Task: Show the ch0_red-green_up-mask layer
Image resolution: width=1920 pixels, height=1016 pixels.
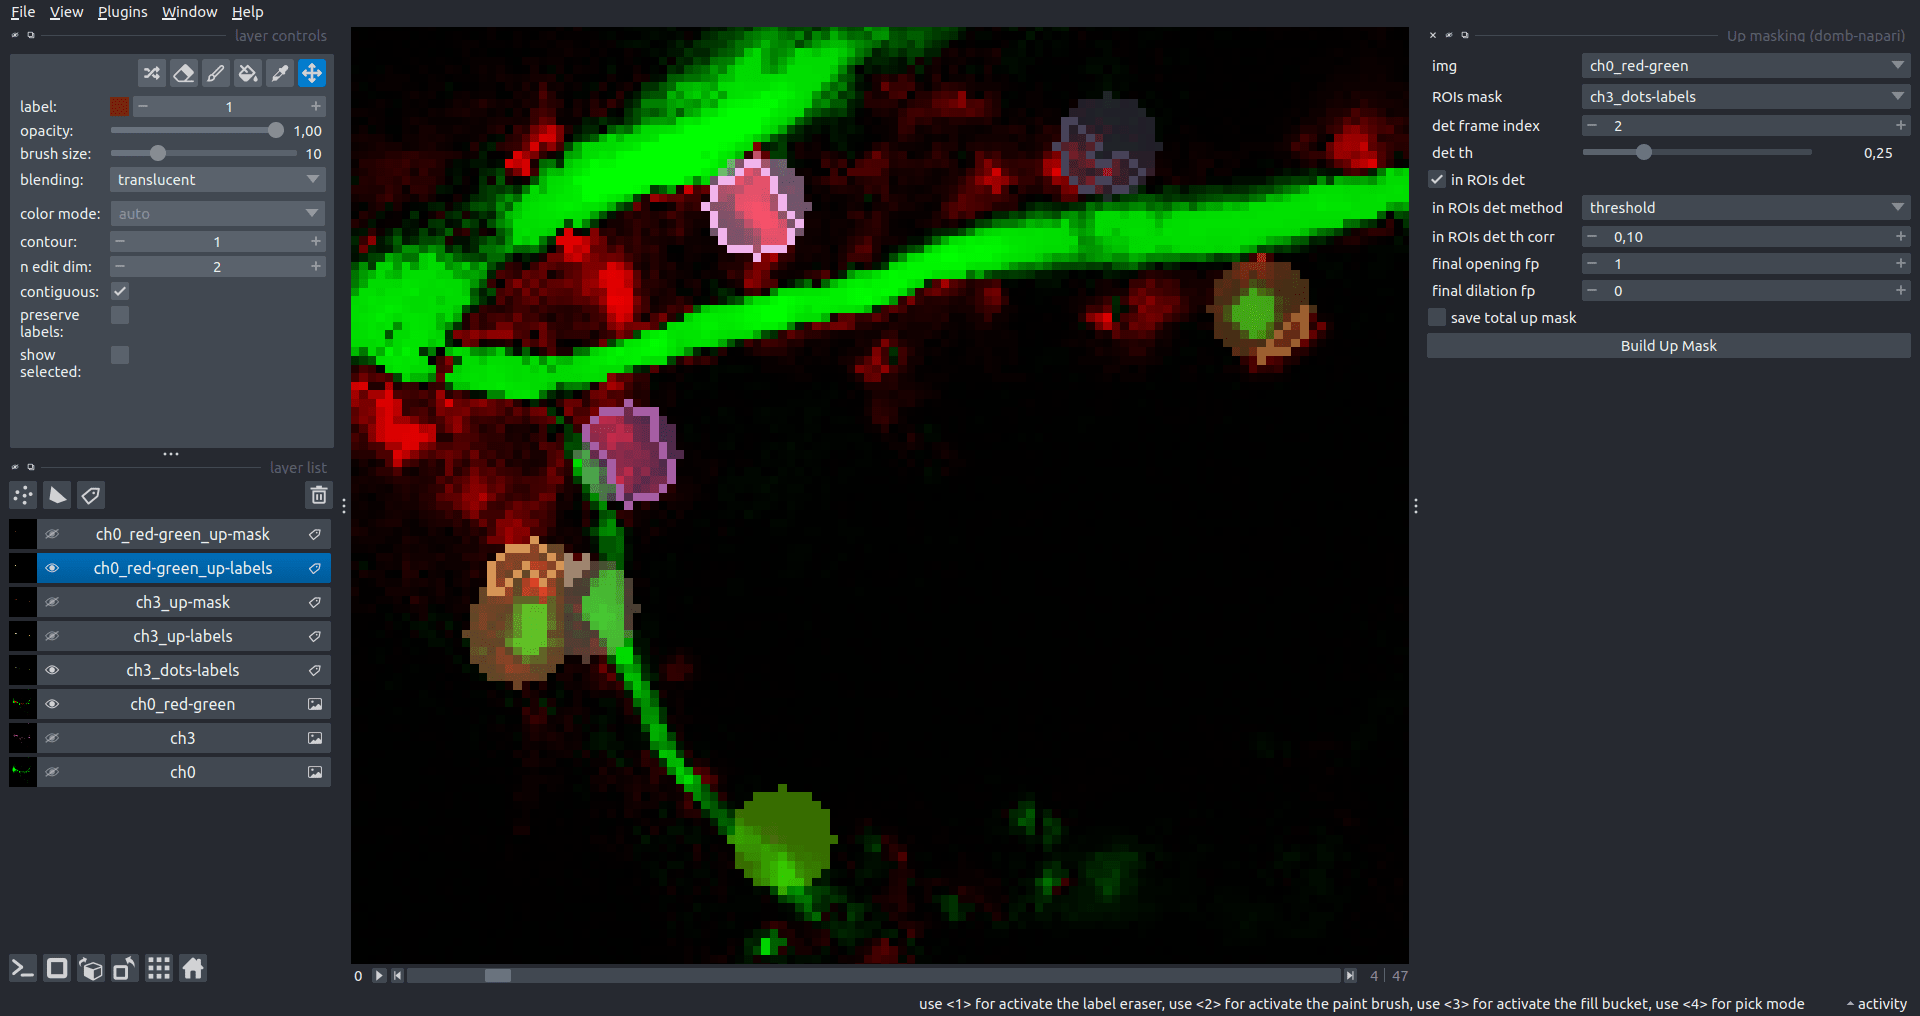Action: click(x=52, y=534)
